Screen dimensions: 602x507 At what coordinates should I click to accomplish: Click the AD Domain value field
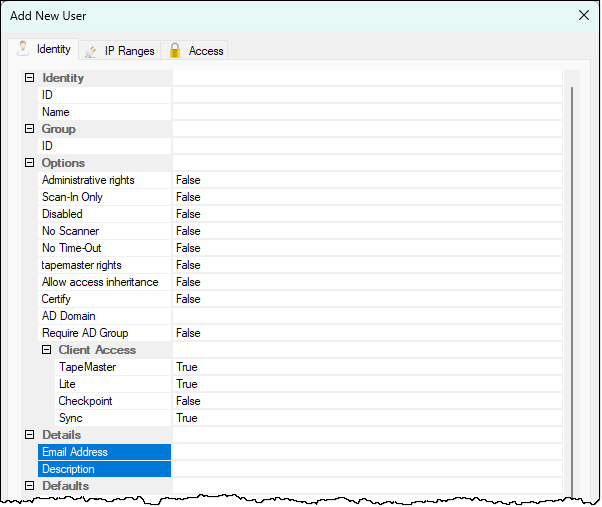tap(366, 316)
